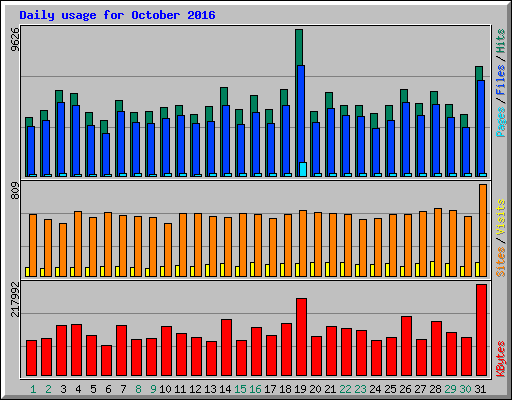Click the blue files bar for day 31
Viewport: 512px width, 400px height.
pyautogui.click(x=481, y=127)
